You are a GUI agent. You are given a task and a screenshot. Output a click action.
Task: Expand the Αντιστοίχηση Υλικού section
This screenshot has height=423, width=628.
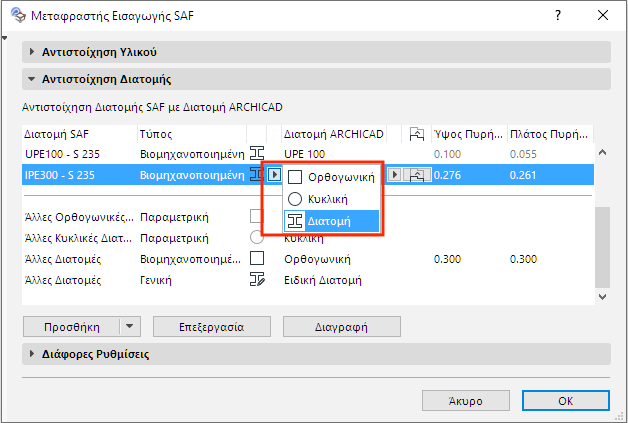tap(33, 52)
